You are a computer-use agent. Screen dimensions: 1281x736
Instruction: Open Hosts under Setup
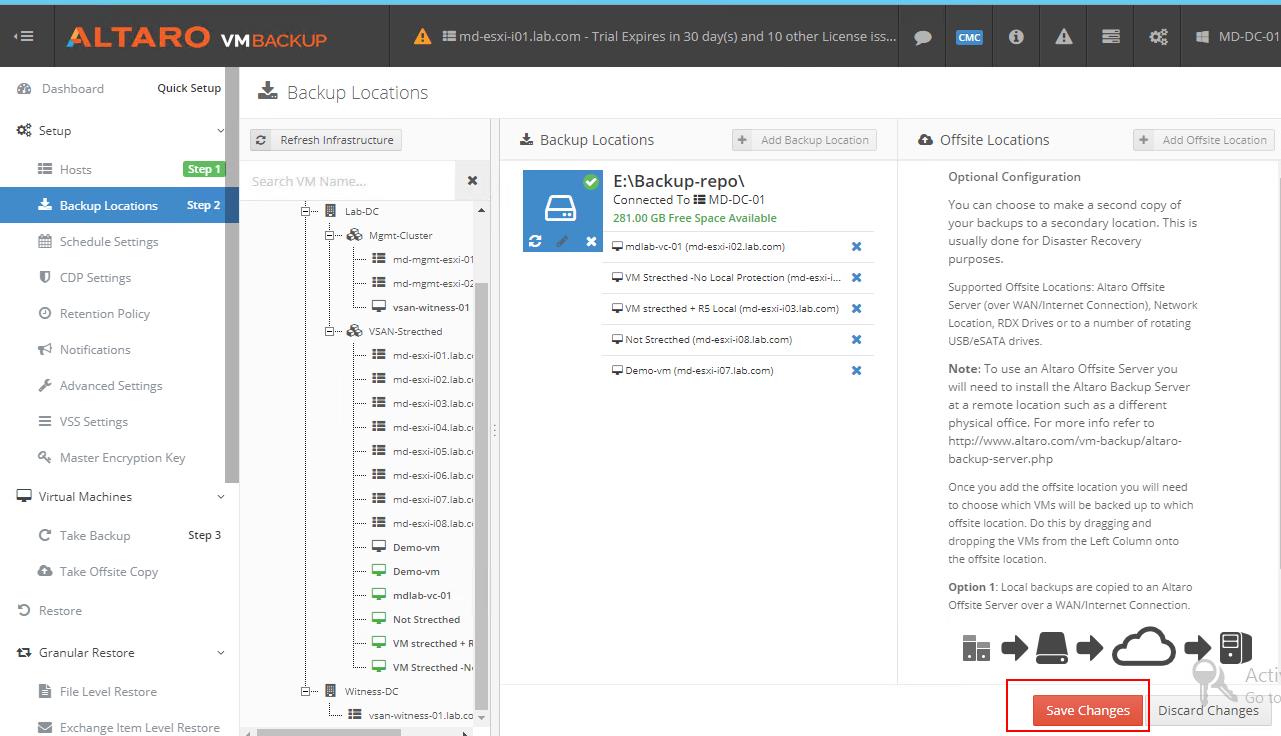[x=75, y=170]
